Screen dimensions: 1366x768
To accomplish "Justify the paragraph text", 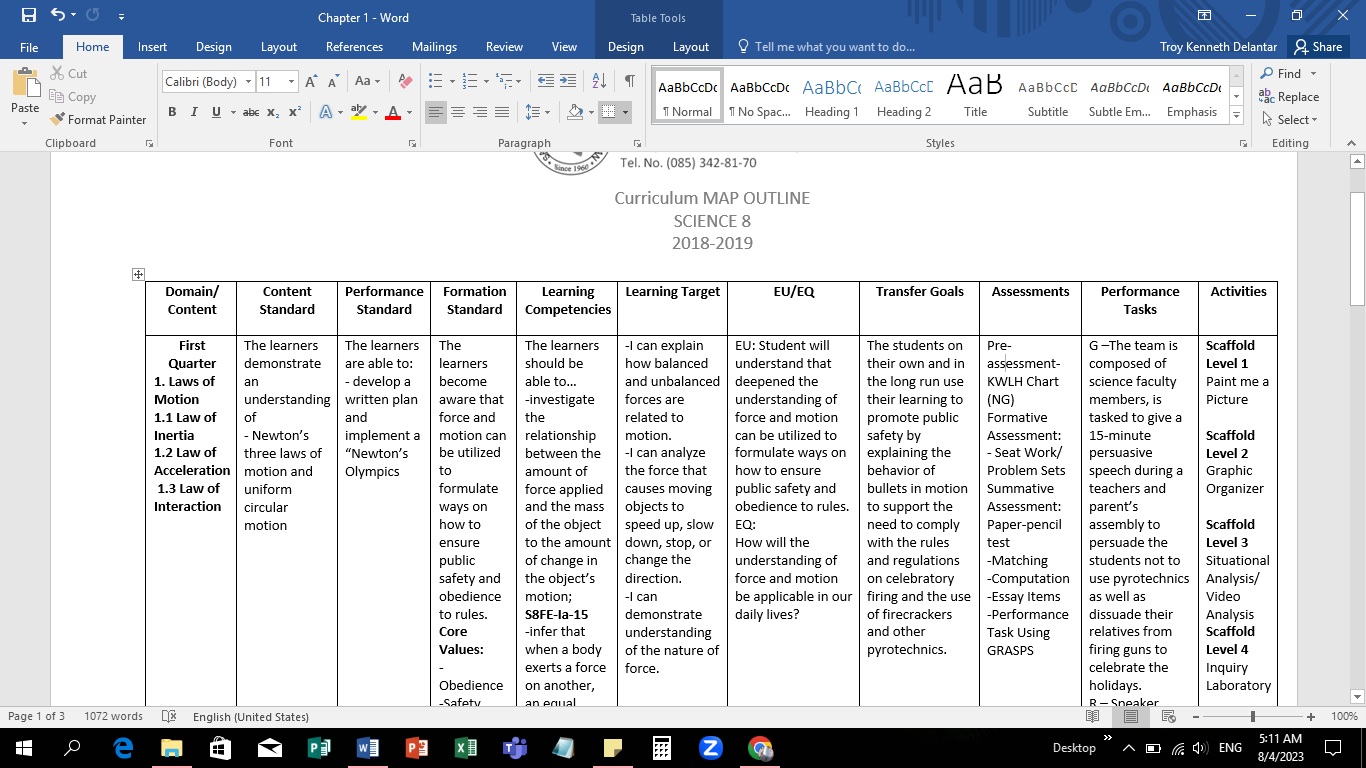I will [x=502, y=112].
